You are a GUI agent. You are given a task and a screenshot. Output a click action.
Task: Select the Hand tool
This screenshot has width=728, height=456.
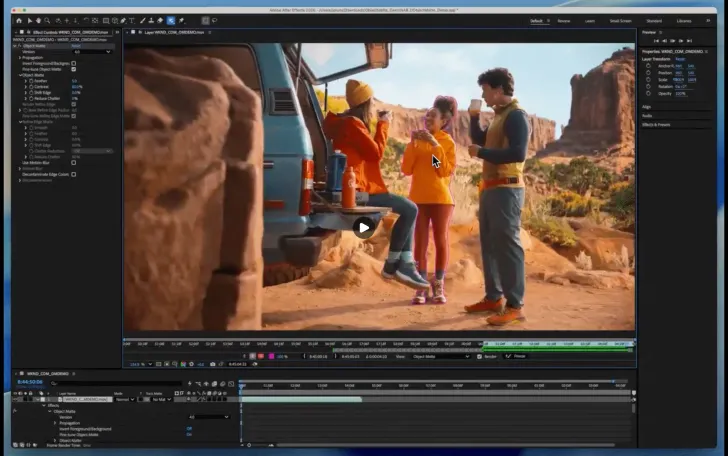point(38,20)
